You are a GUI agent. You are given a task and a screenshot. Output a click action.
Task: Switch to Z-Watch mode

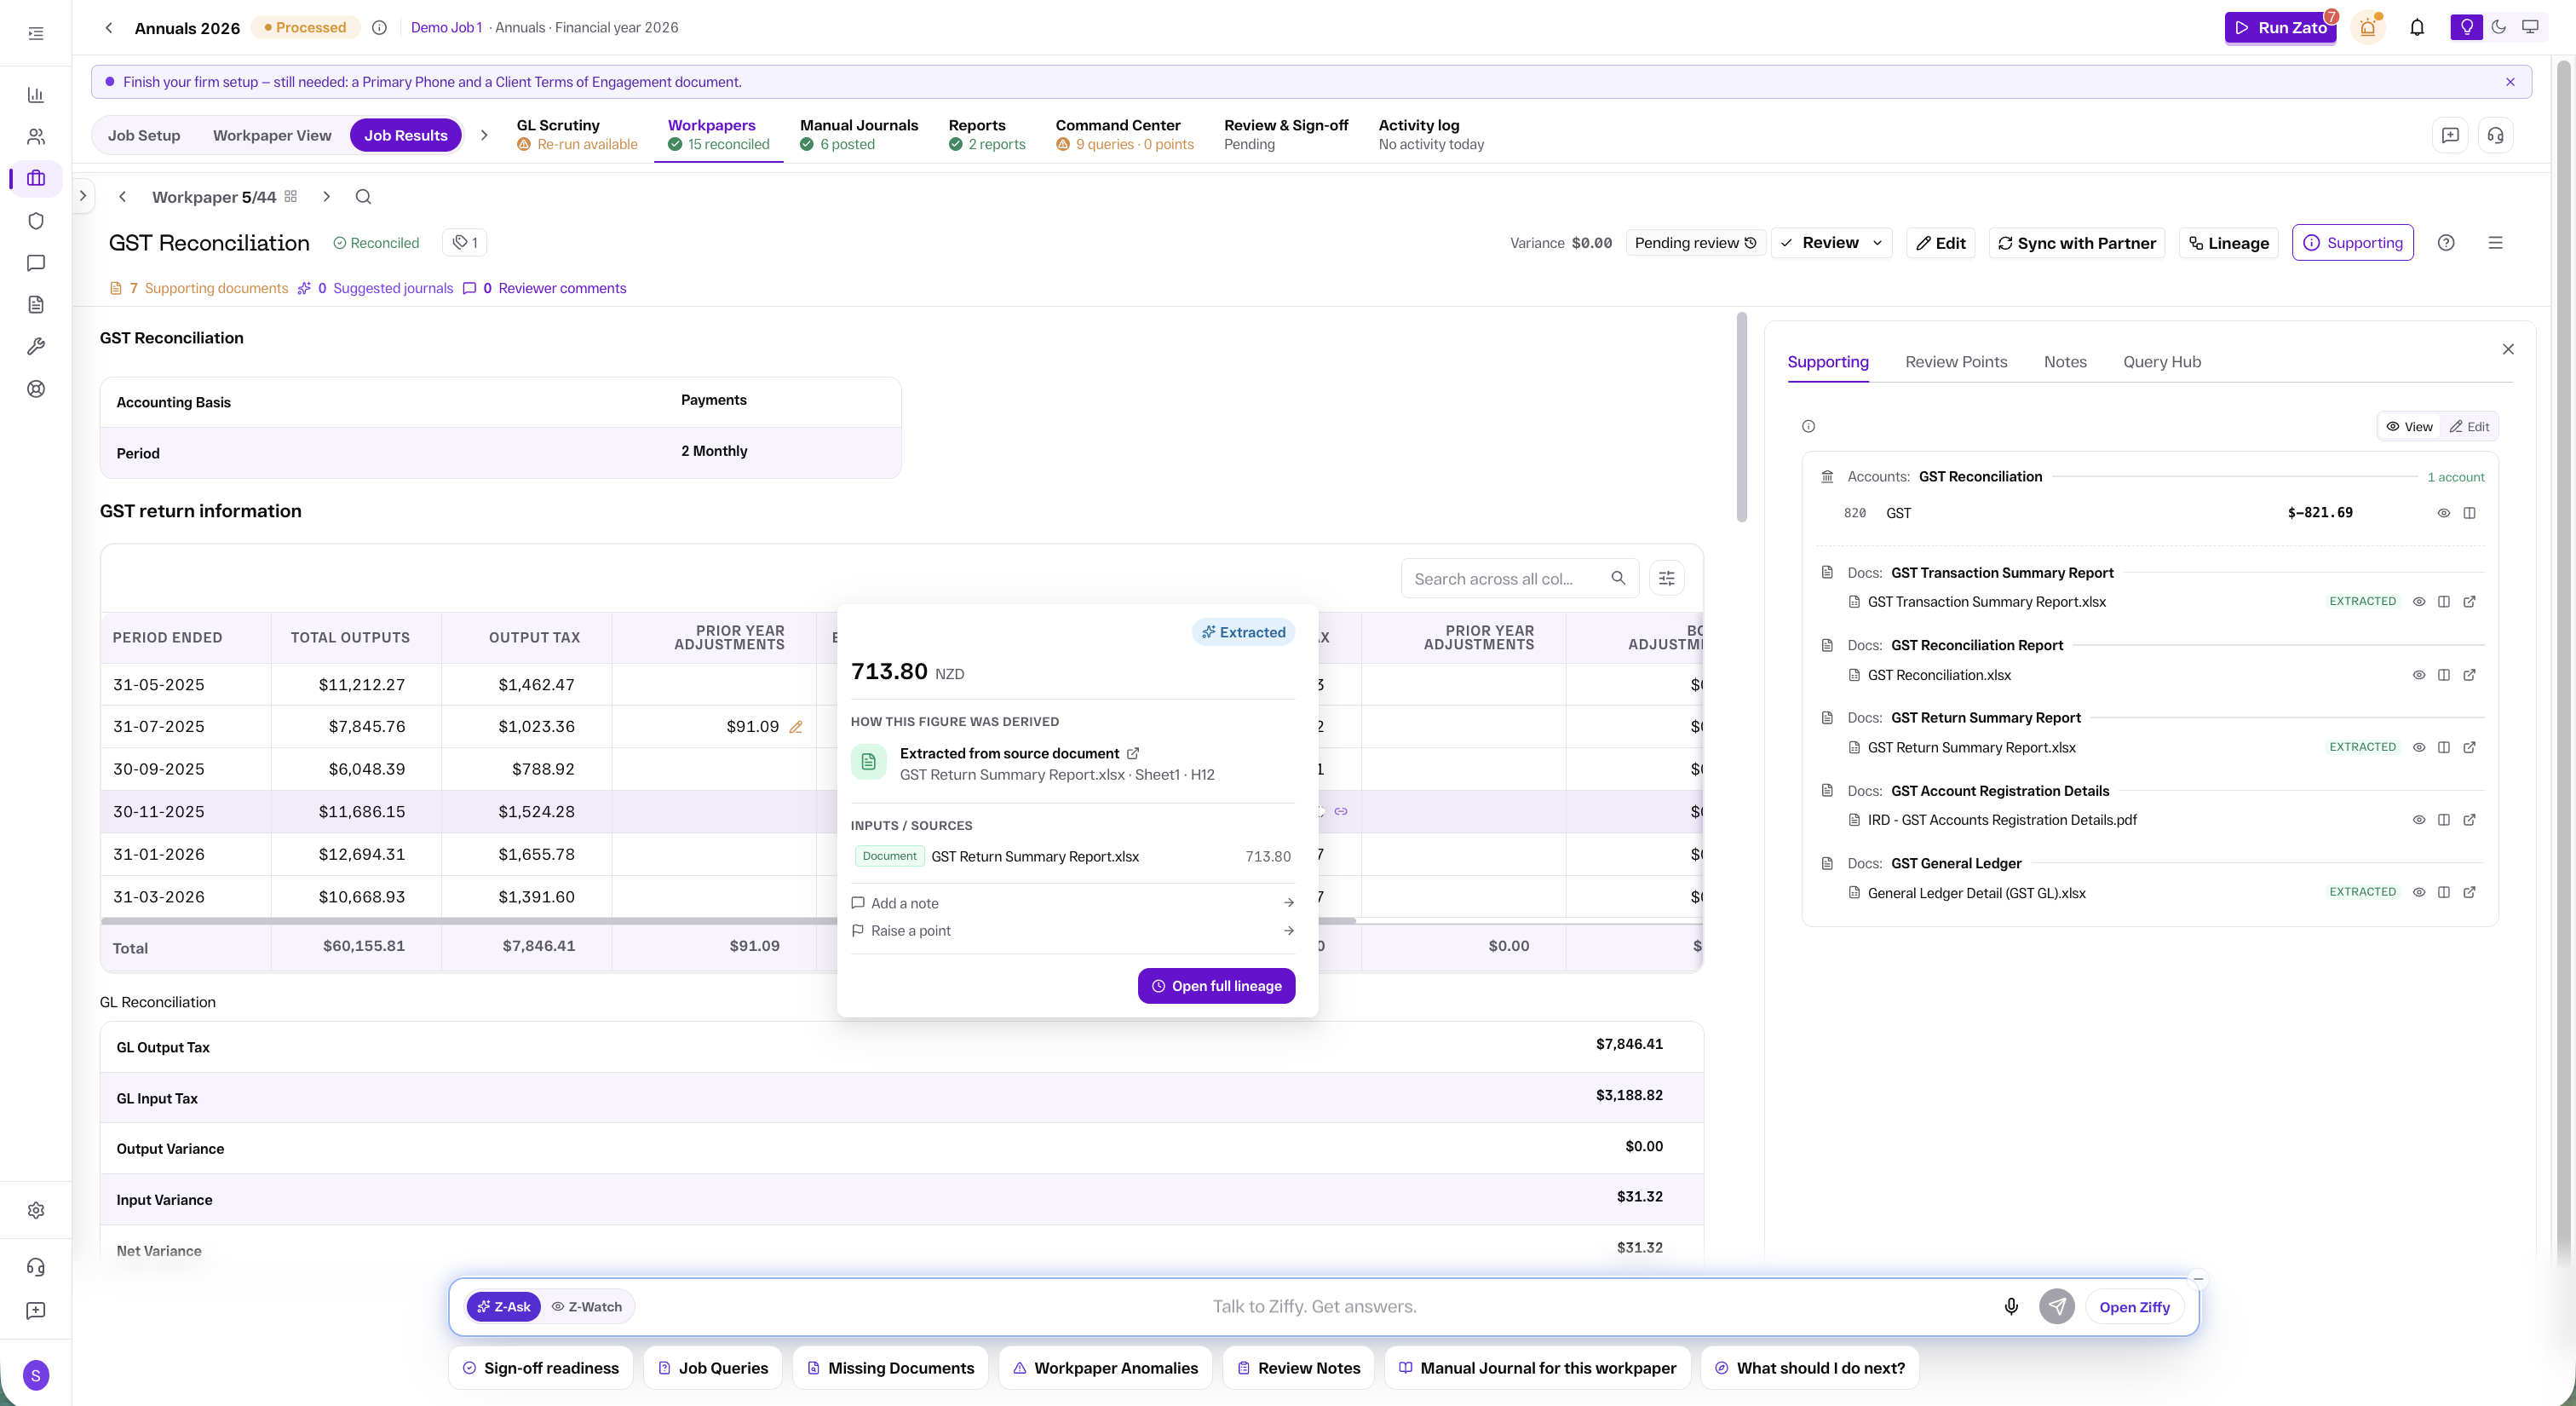(587, 1306)
